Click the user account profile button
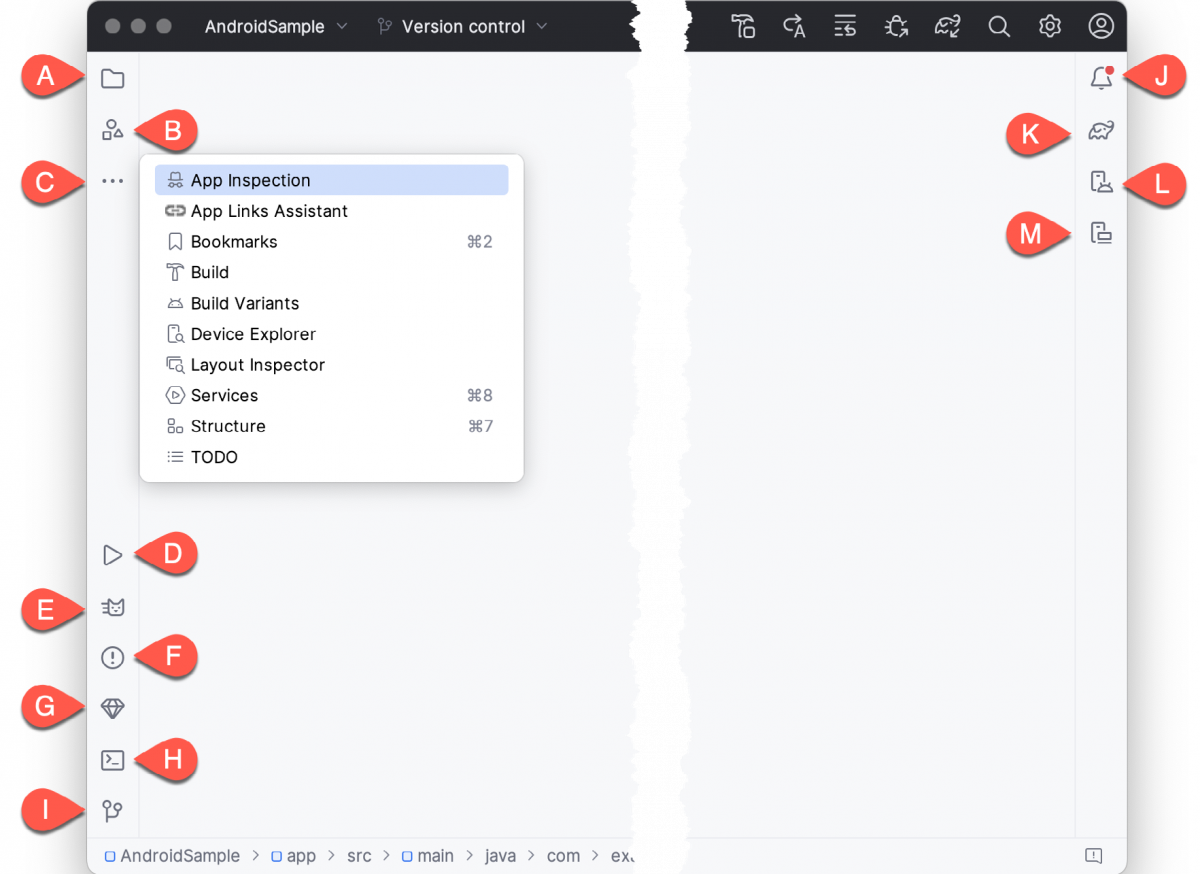 (x=1101, y=26)
